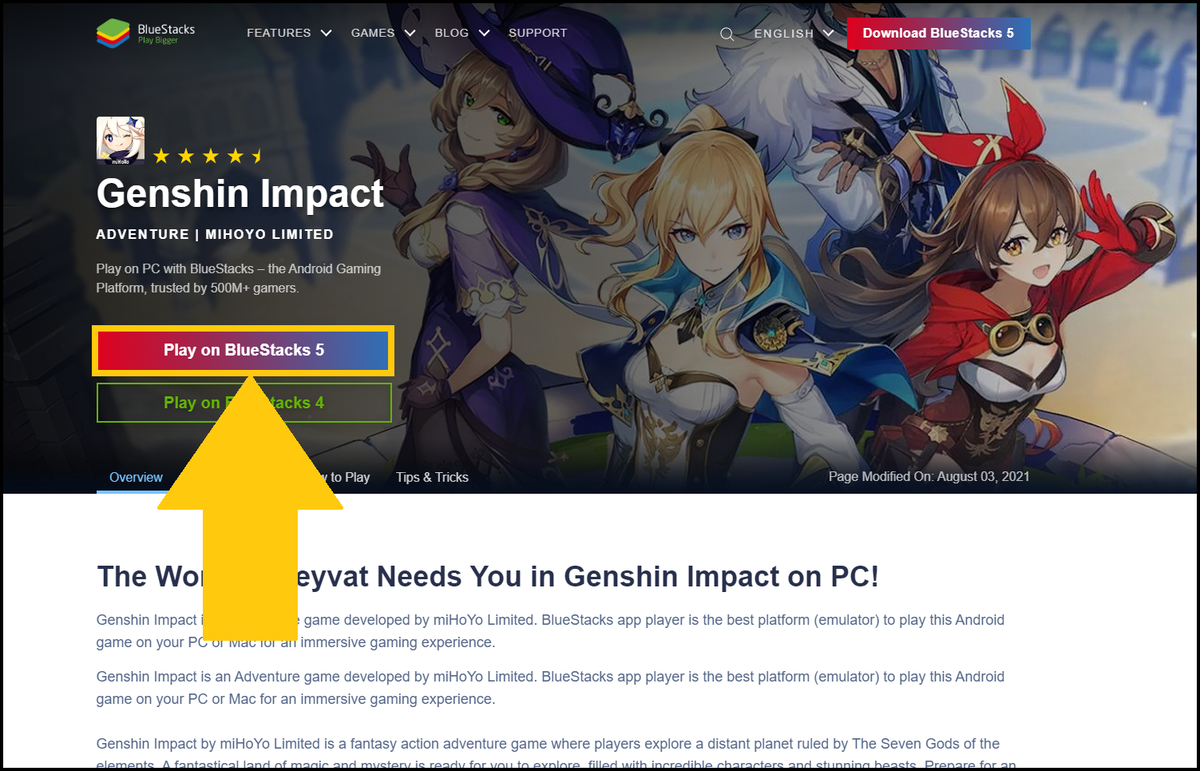Screen dimensions: 1200x771
Task: Open the Games menu item
Action: tap(373, 33)
